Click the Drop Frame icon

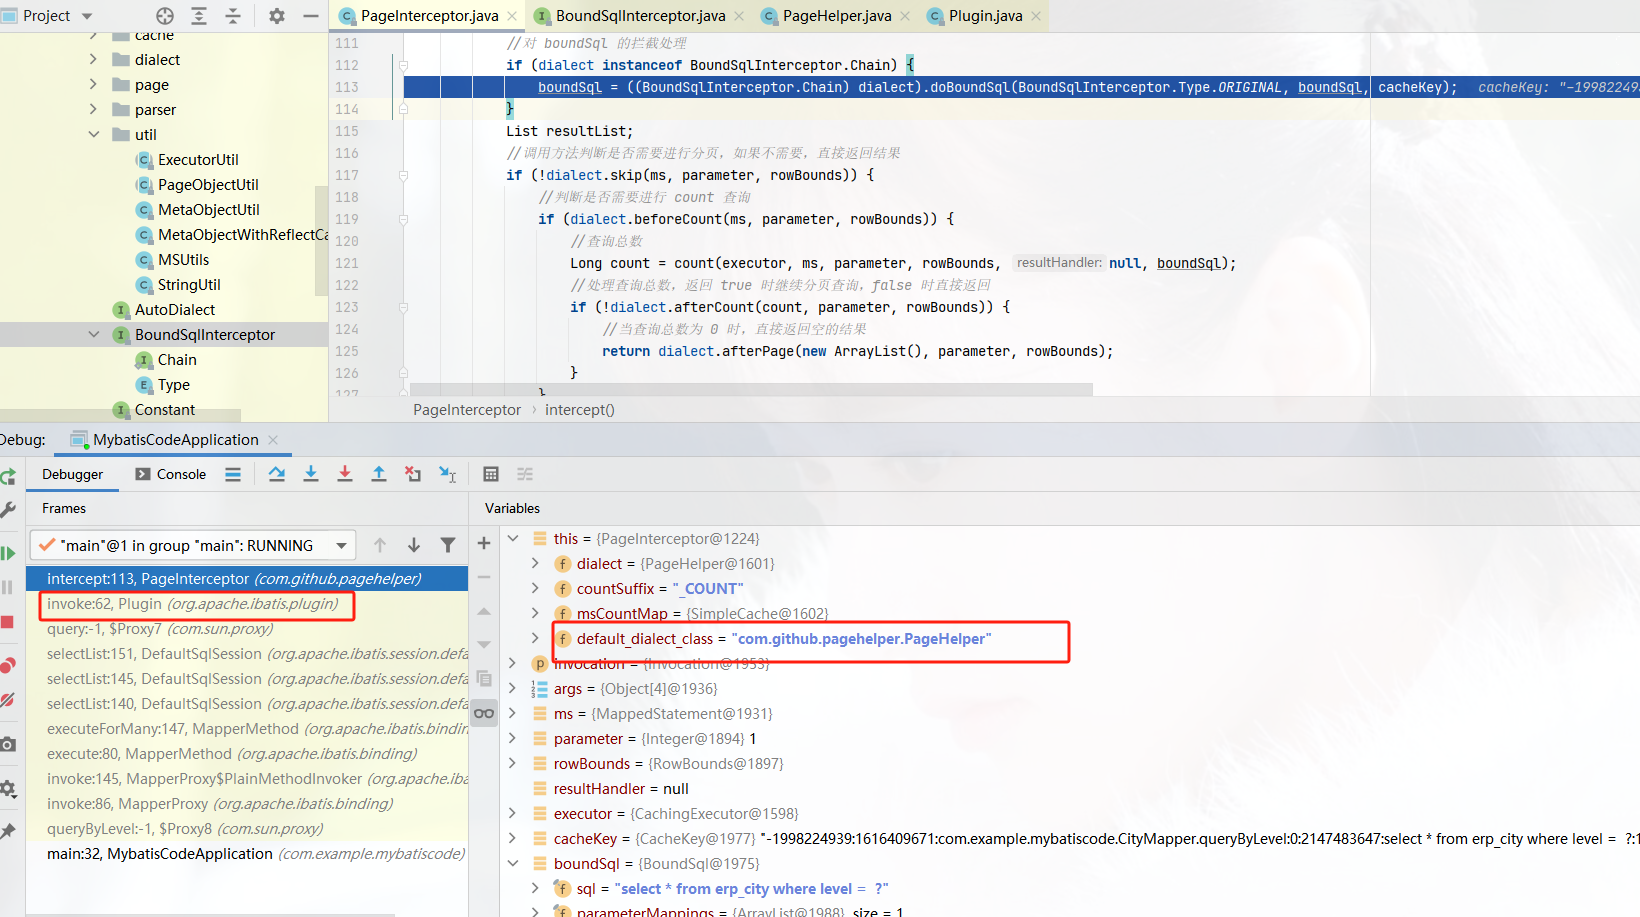[x=413, y=474]
